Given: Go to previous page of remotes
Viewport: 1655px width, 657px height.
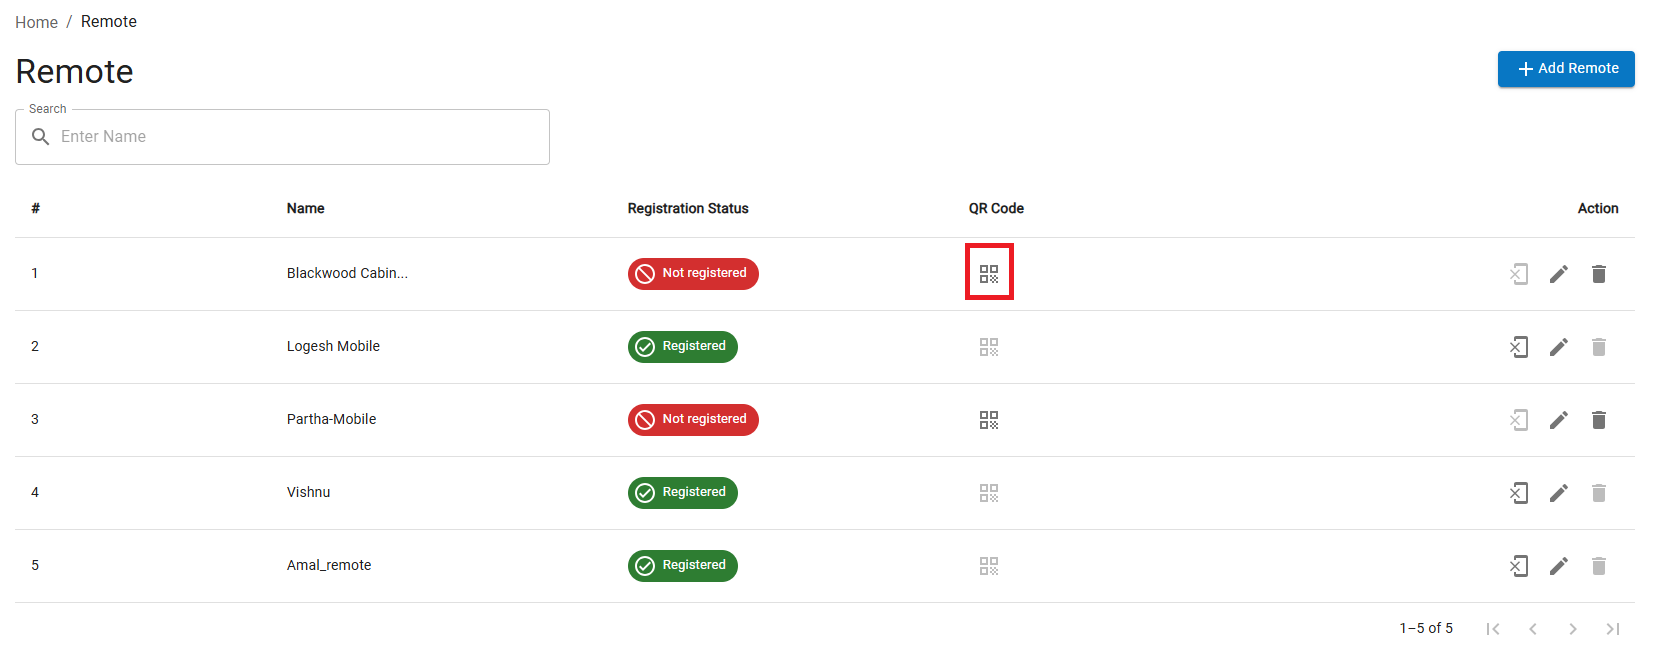Looking at the screenshot, I should point(1532,629).
